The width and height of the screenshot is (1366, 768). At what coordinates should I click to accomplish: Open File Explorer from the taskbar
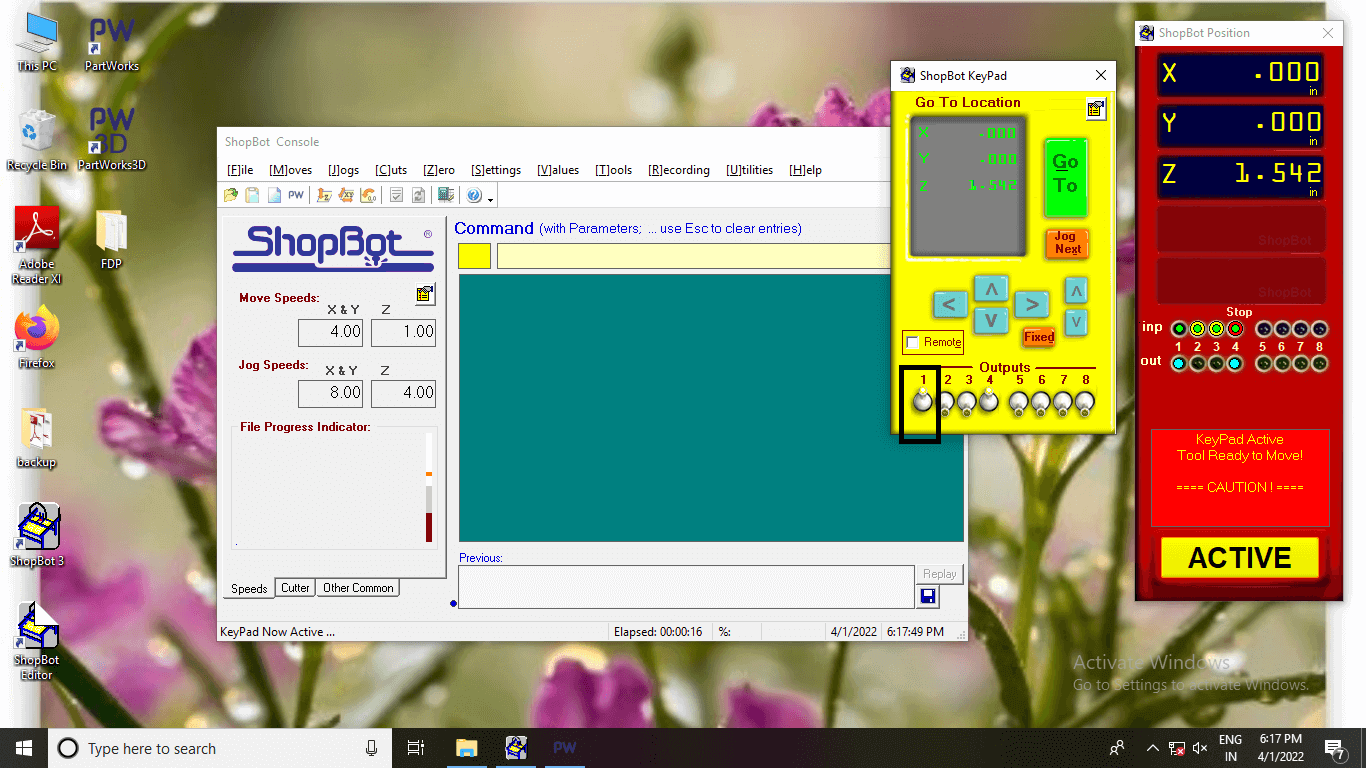(467, 748)
